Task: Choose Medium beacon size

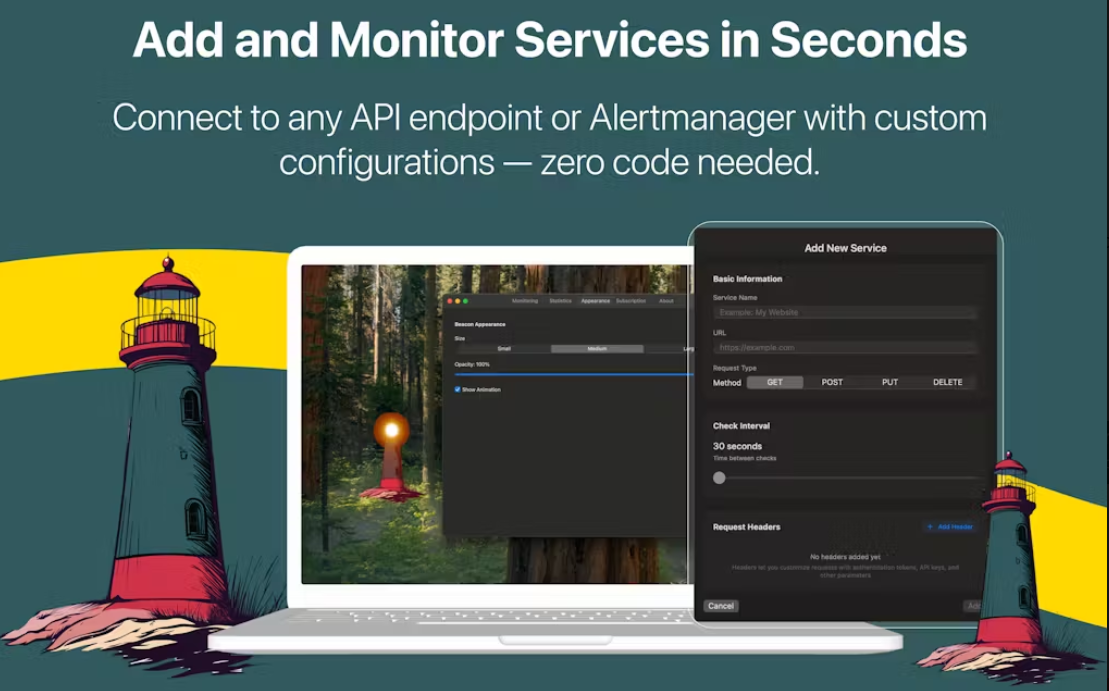Action: (597, 349)
